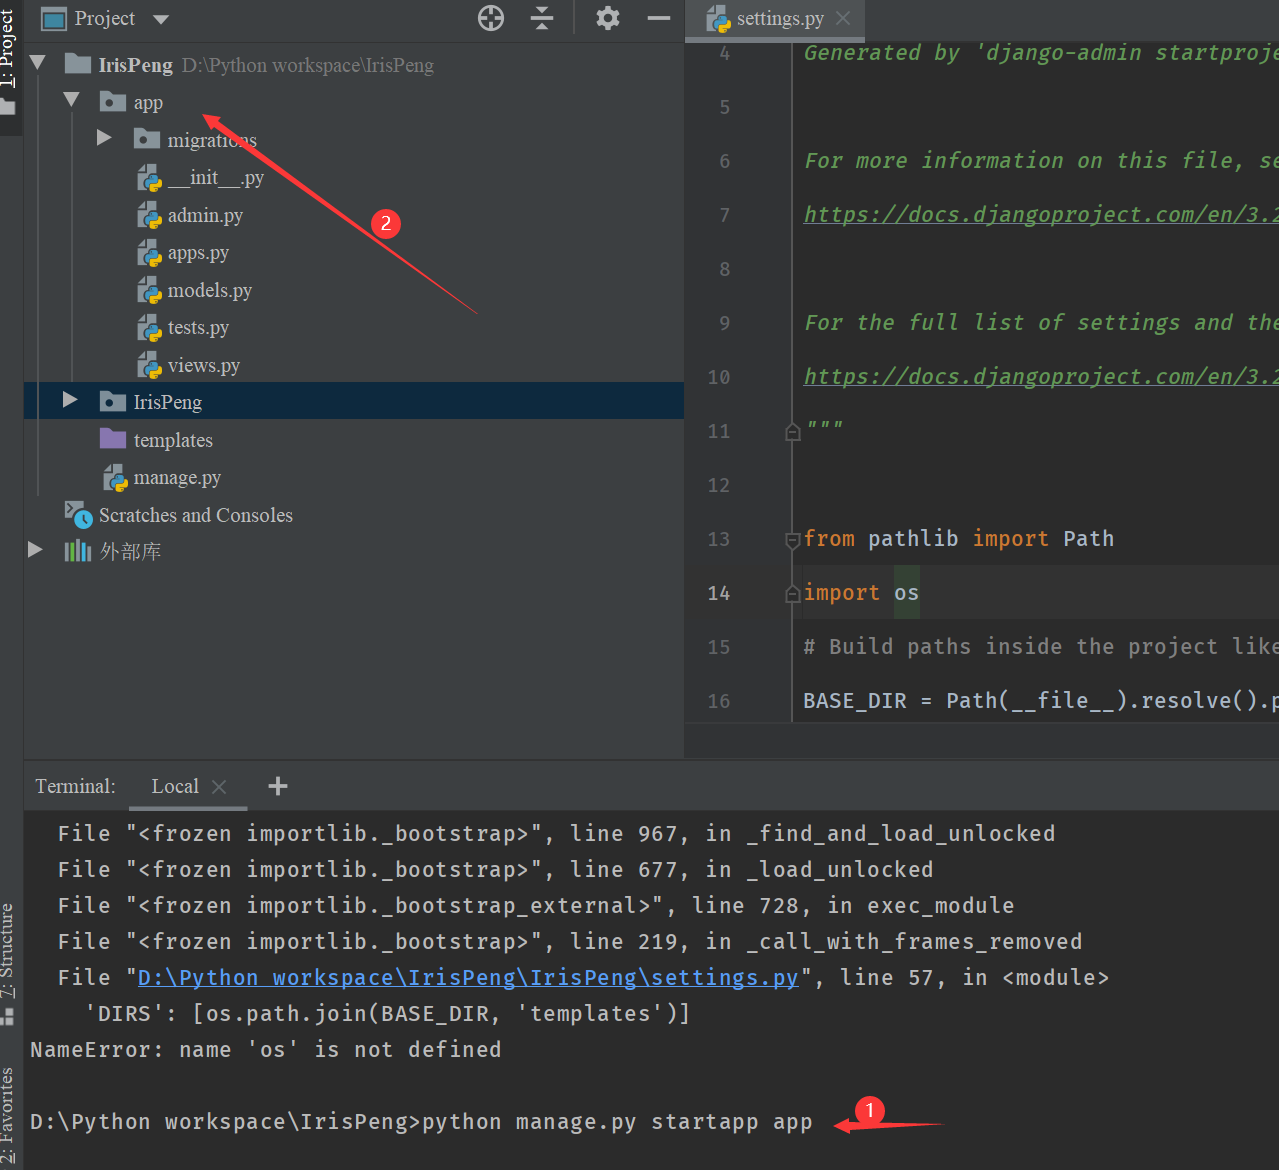Viewport: 1279px width, 1170px height.
Task: Open the settings.py path link in terminal
Action: pyautogui.click(x=468, y=977)
